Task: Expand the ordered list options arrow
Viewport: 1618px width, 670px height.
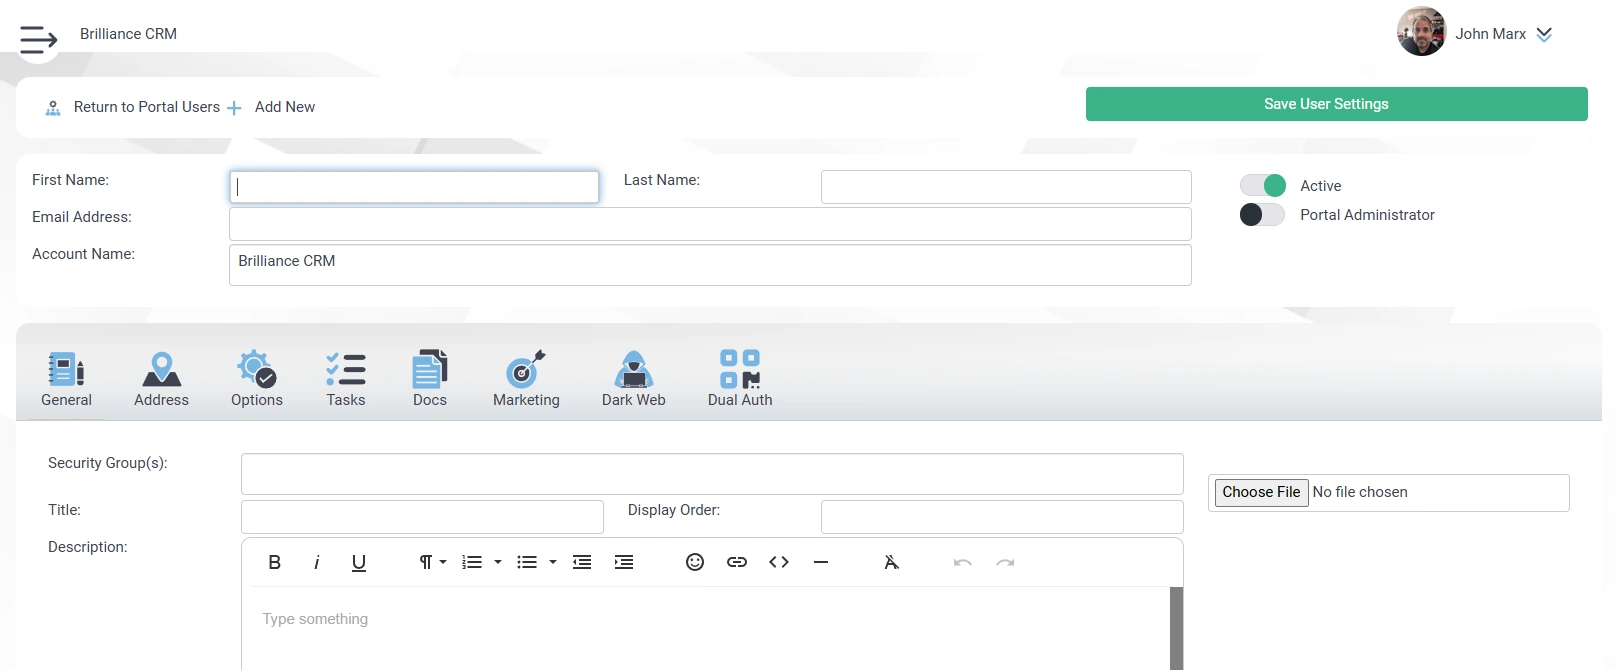Action: 498,562
